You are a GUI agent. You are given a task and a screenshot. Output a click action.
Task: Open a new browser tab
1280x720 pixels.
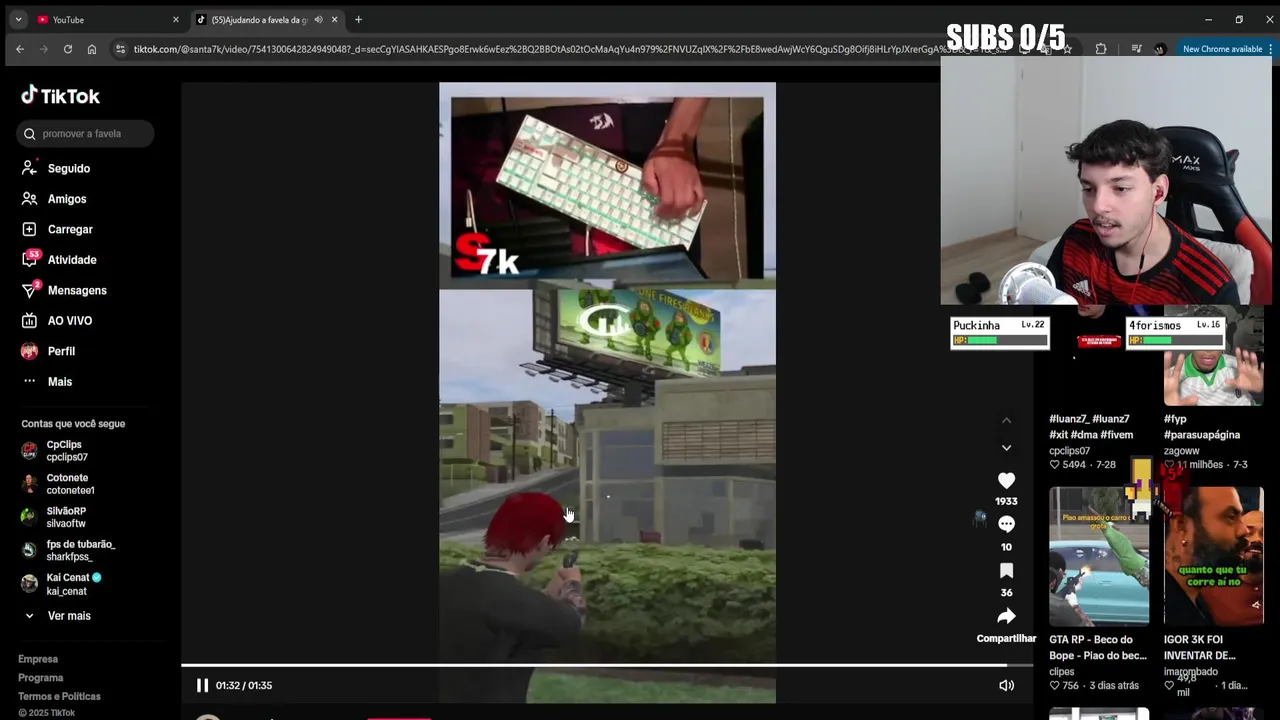358,20
